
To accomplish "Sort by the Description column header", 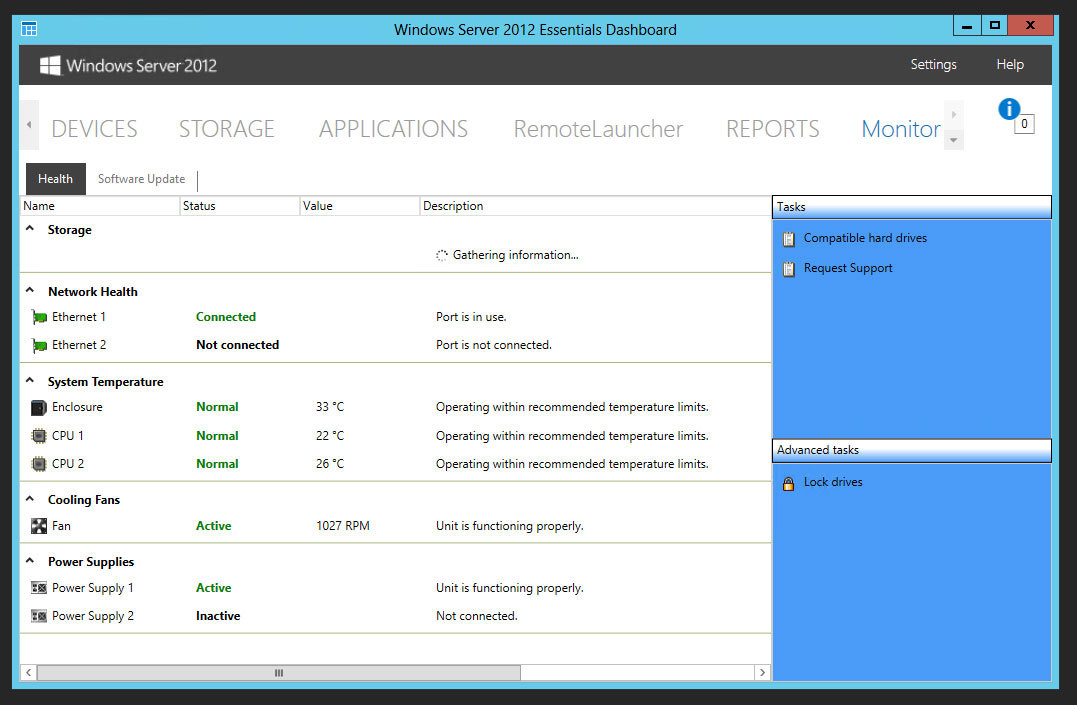I will point(596,206).
